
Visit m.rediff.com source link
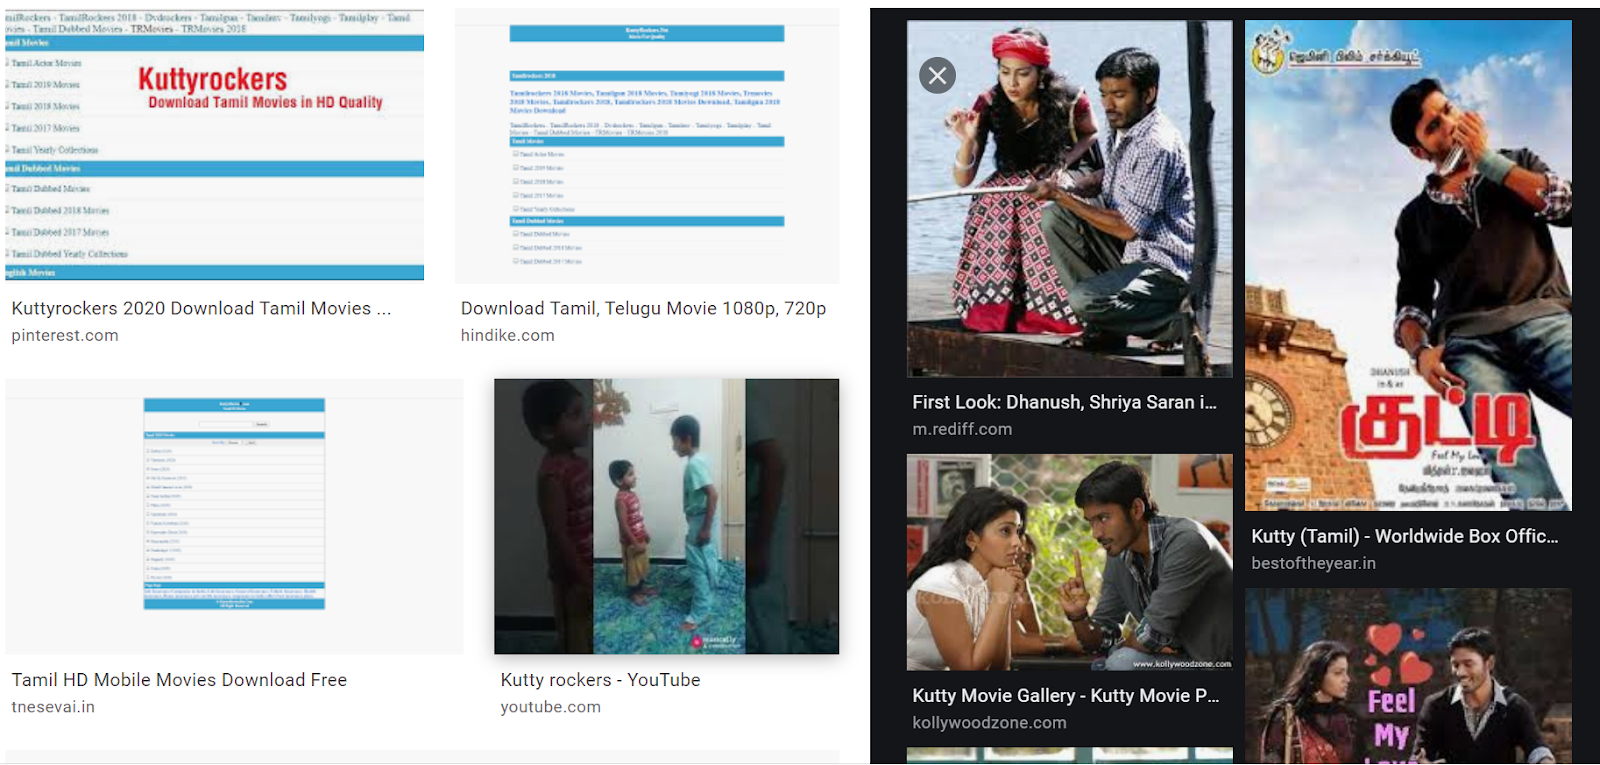tap(962, 429)
